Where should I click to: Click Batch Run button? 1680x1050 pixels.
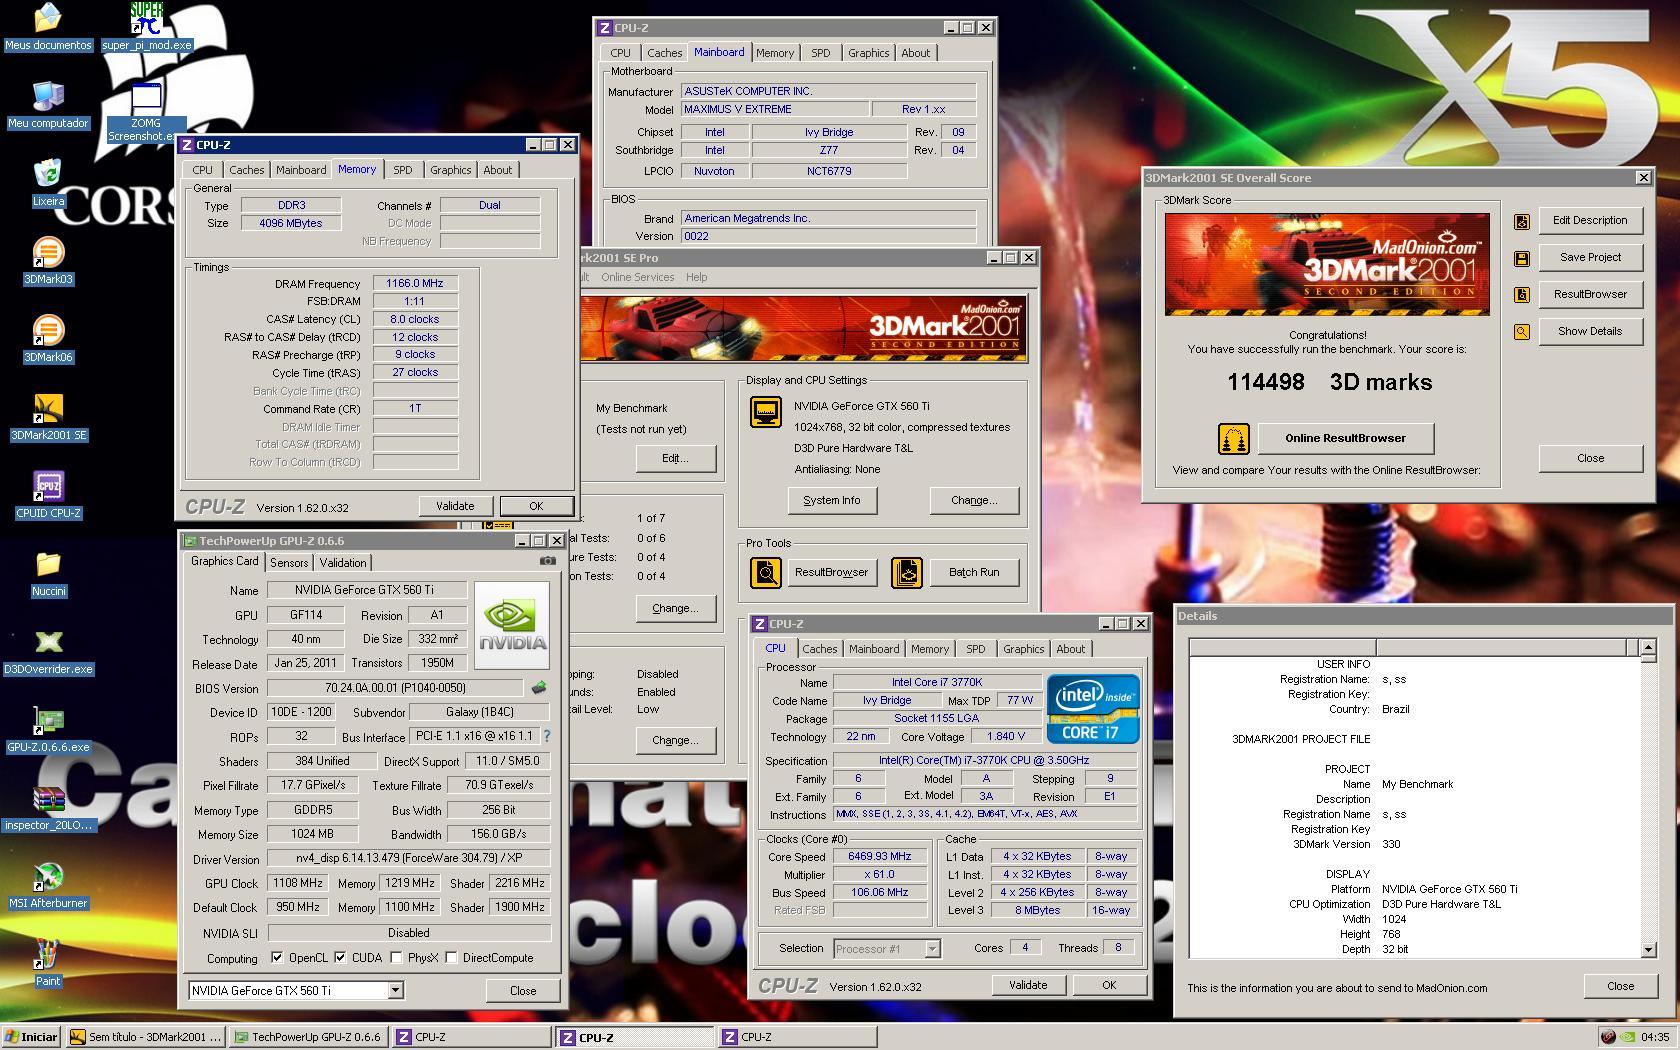pos(974,573)
